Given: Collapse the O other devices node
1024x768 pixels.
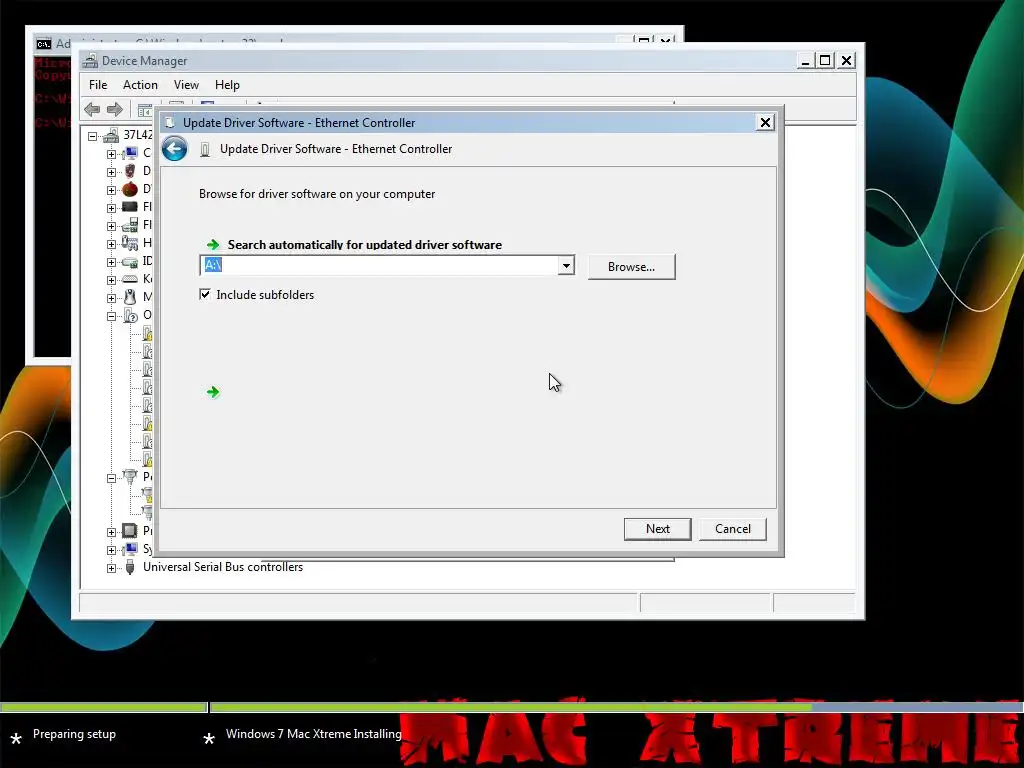Looking at the screenshot, I should (x=111, y=316).
